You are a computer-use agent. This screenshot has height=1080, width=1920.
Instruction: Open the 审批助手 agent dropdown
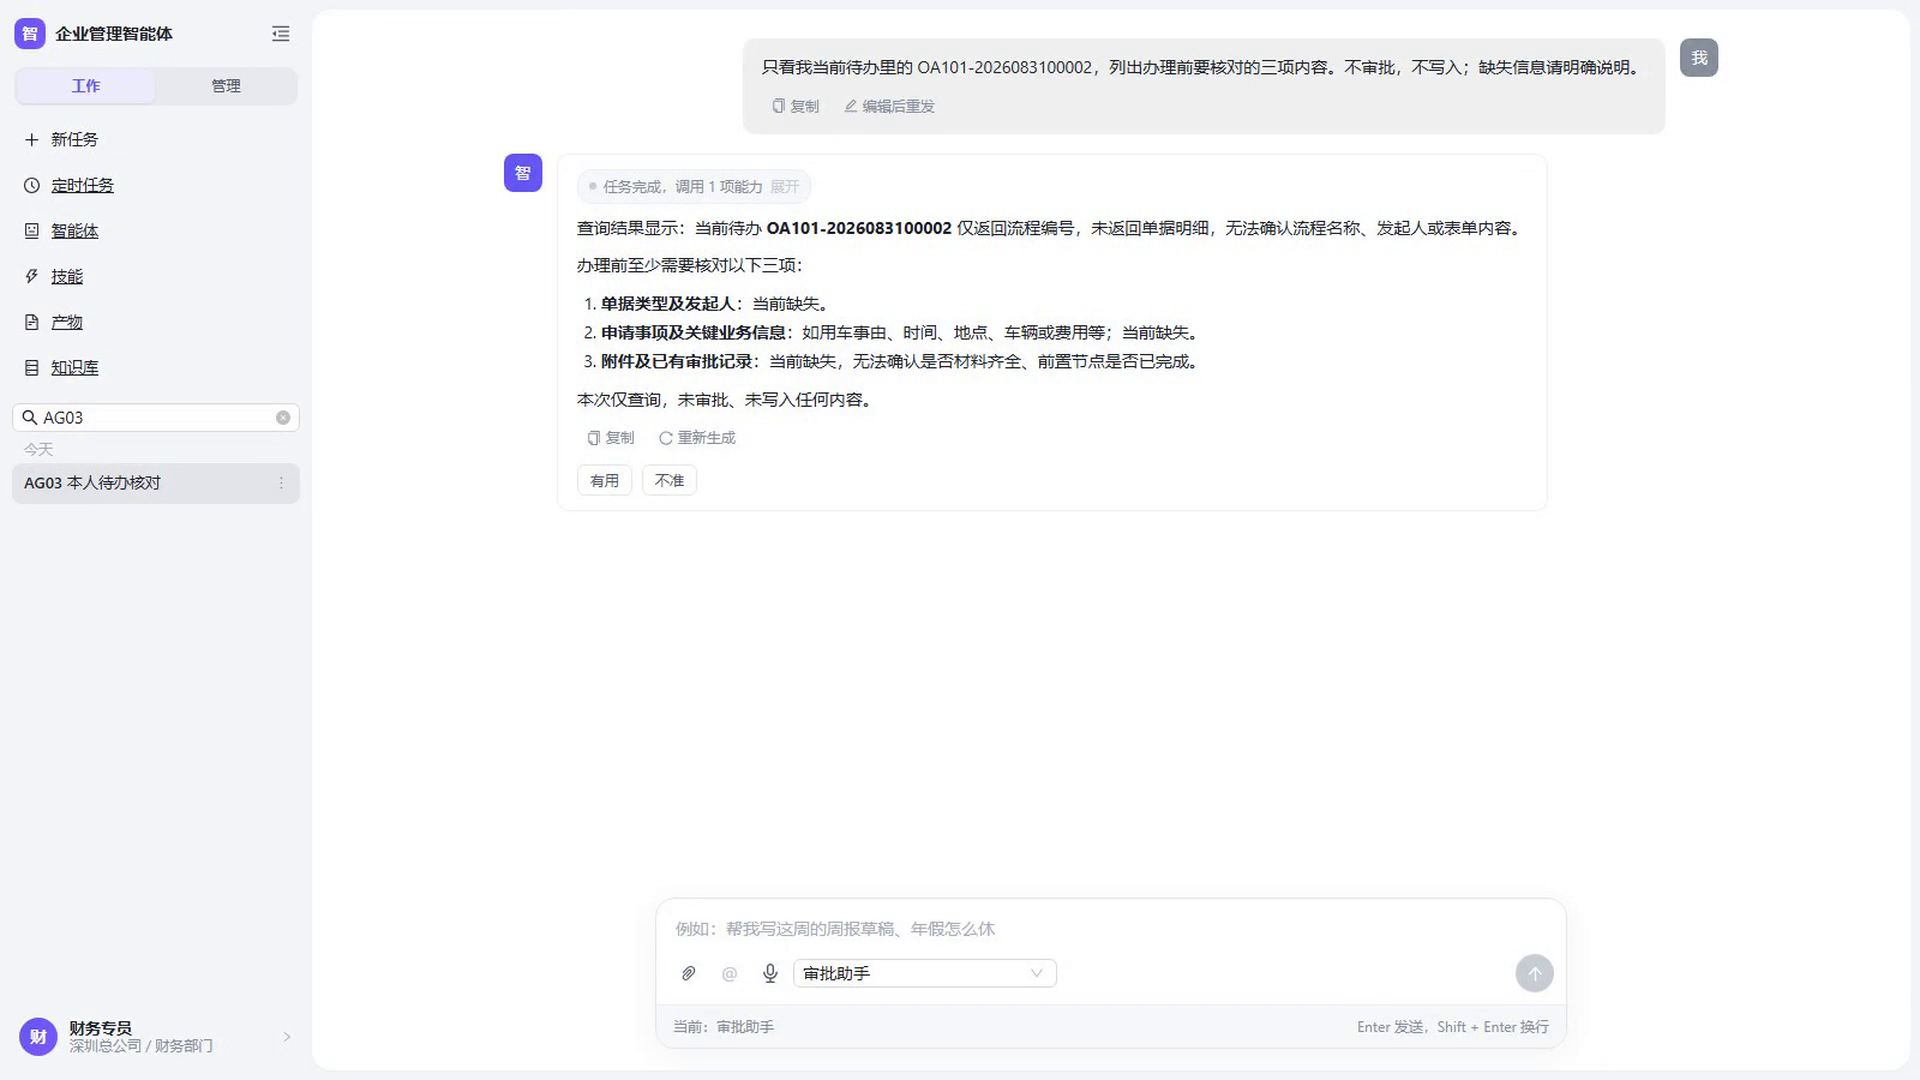925,974
